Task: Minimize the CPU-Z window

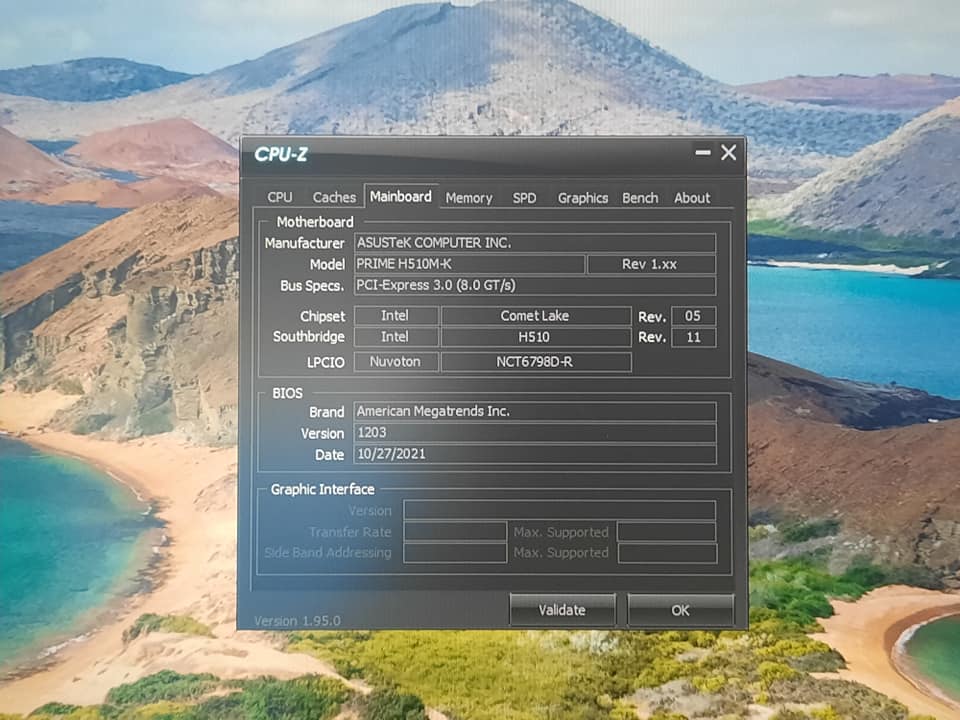Action: pos(702,152)
